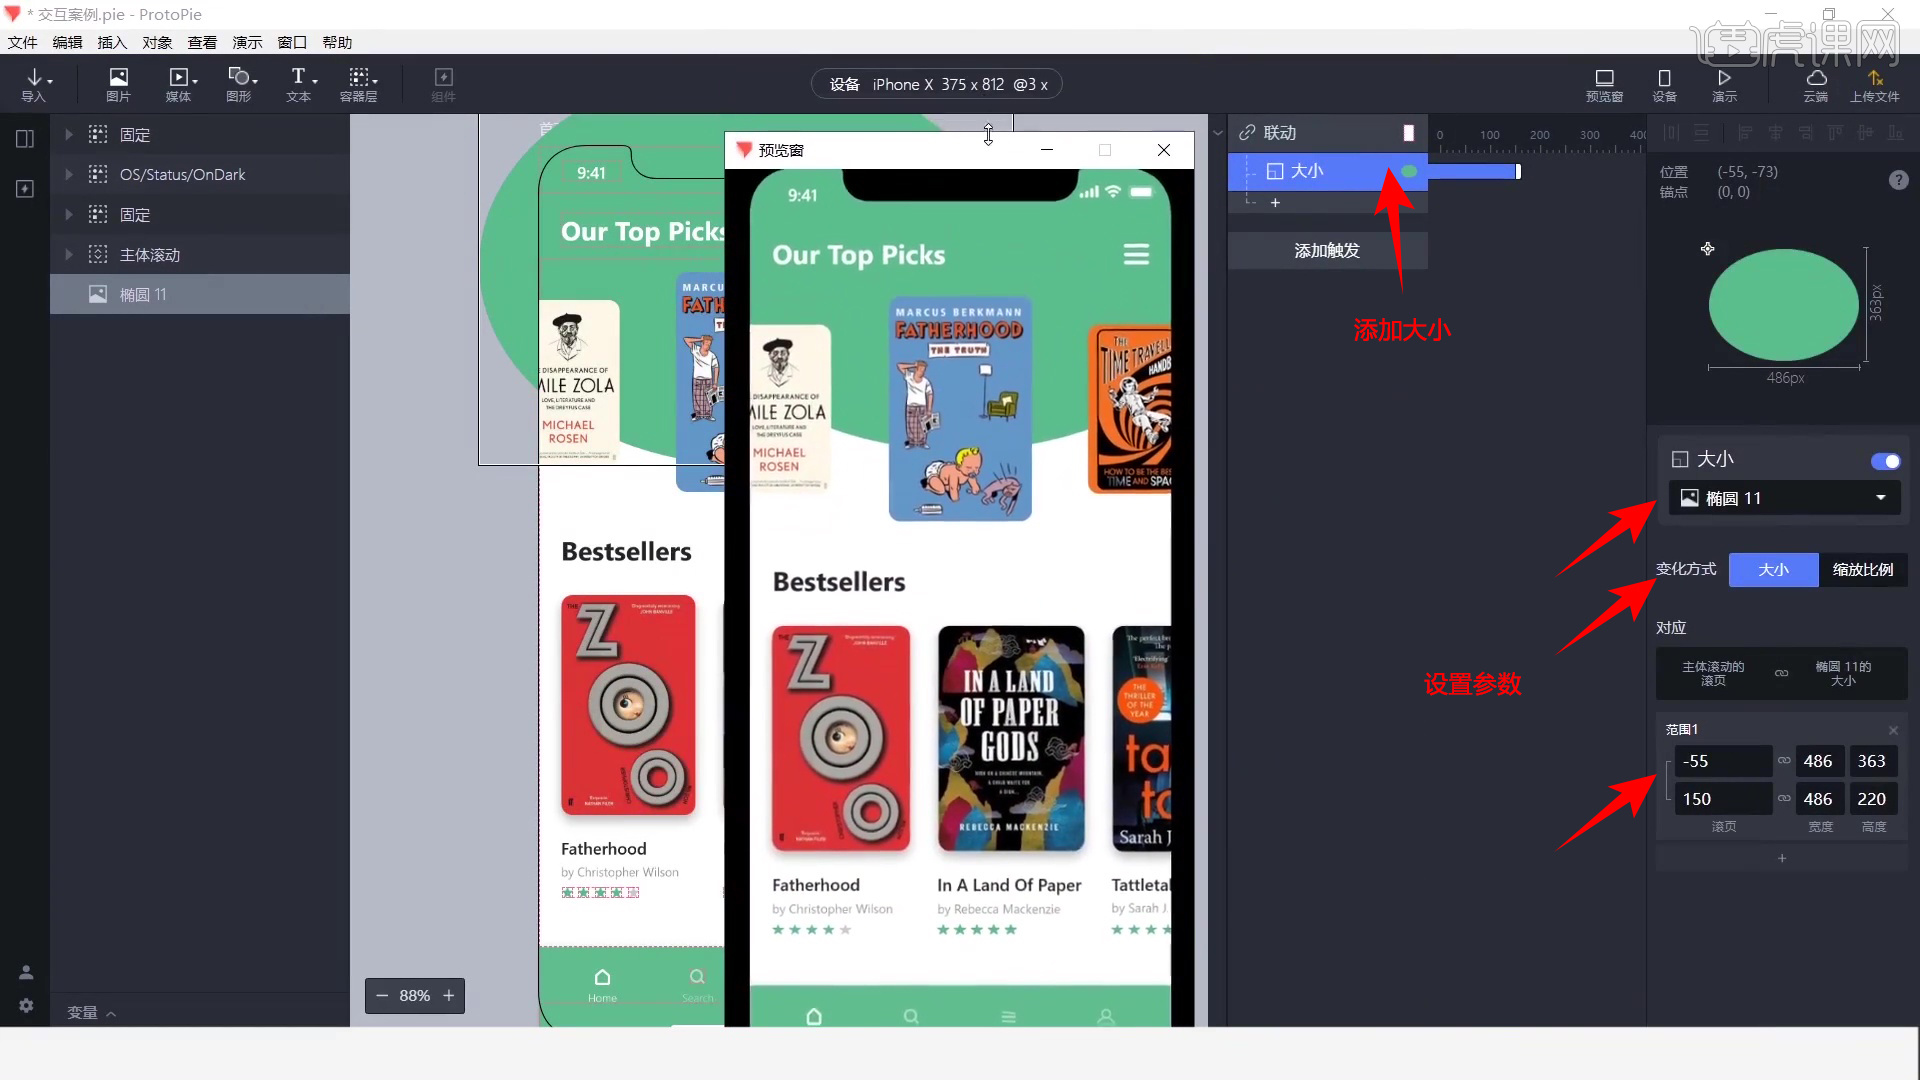
Task: Click the Shape draw icon
Action: pyautogui.click(x=239, y=83)
